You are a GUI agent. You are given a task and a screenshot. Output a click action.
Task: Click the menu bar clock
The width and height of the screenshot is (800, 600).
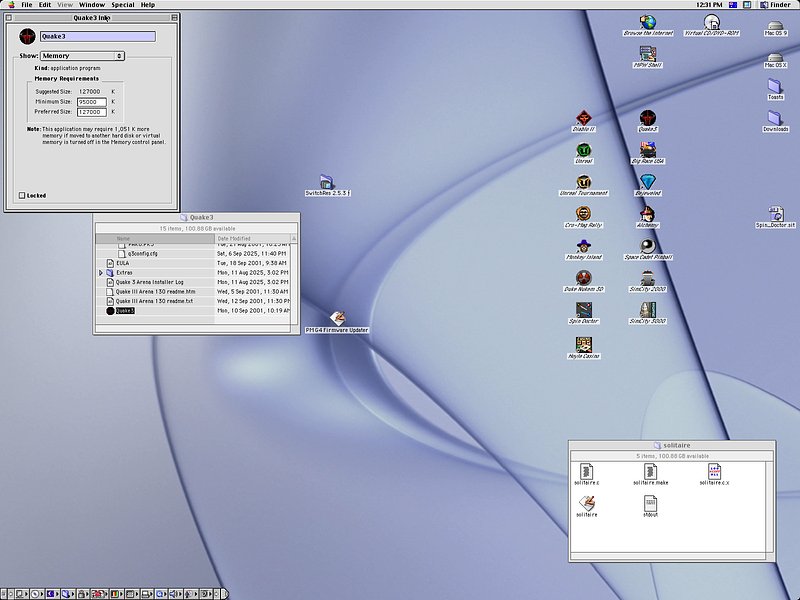coord(709,5)
